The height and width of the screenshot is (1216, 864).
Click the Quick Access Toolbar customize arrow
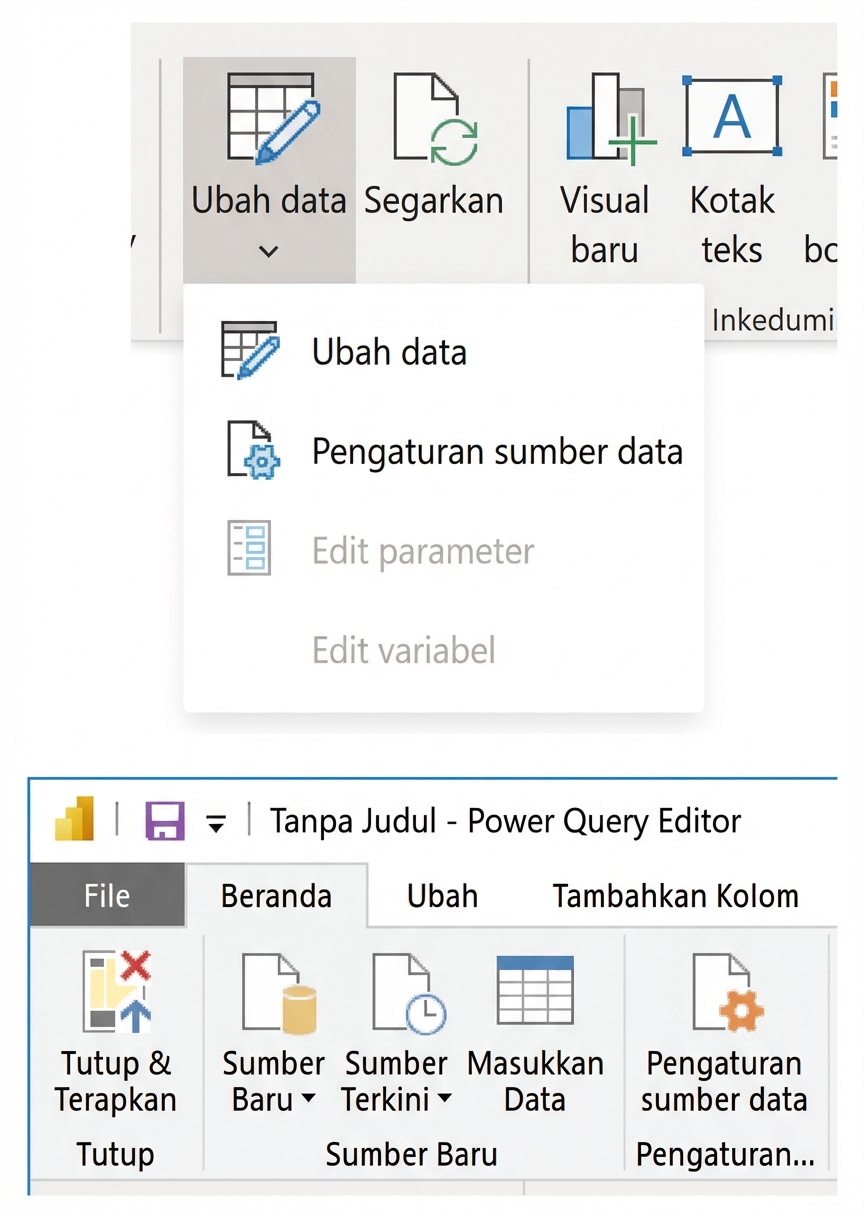(213, 820)
